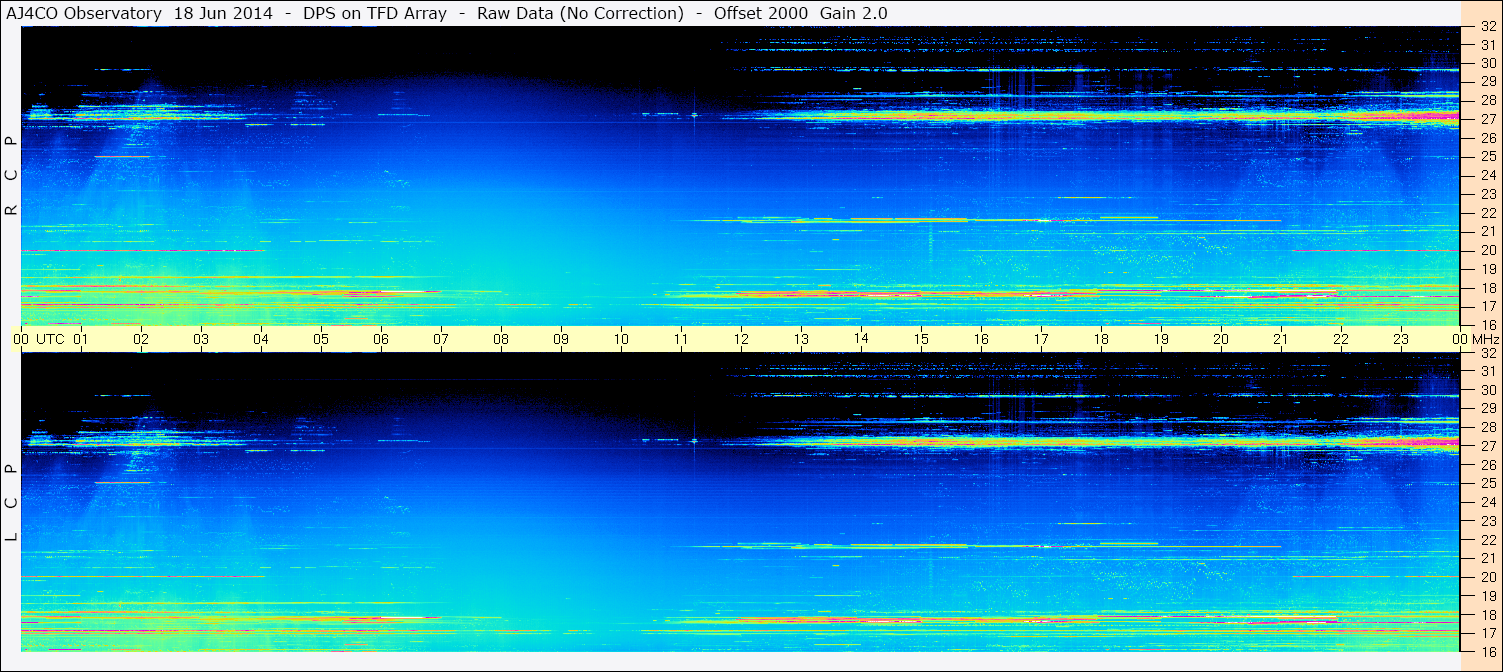The image size is (1503, 672).
Task: Select the 11 hour marker on time axis
Action: [681, 339]
